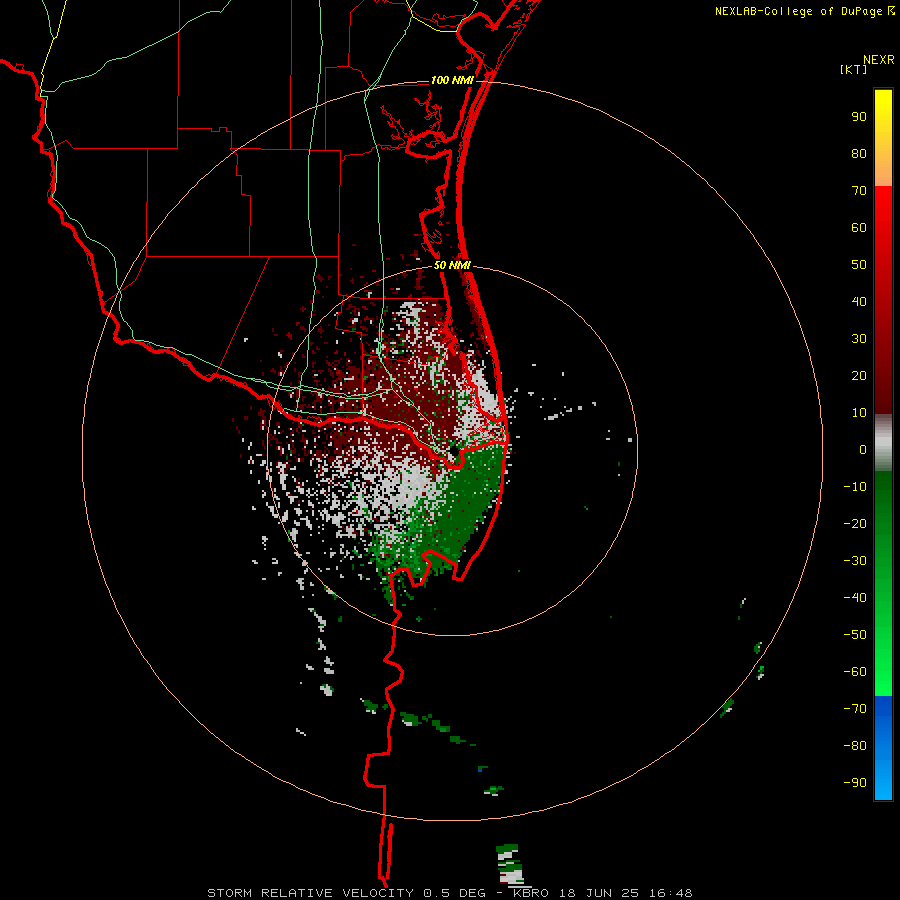
Task: Click the -90 knot scale label
Action: tap(855, 783)
